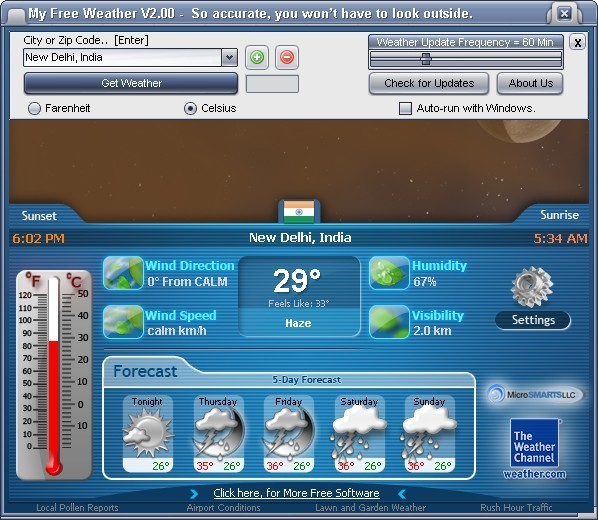Click the right blue arrow by software link
Screen dimensions: 598x520
coord(402,494)
